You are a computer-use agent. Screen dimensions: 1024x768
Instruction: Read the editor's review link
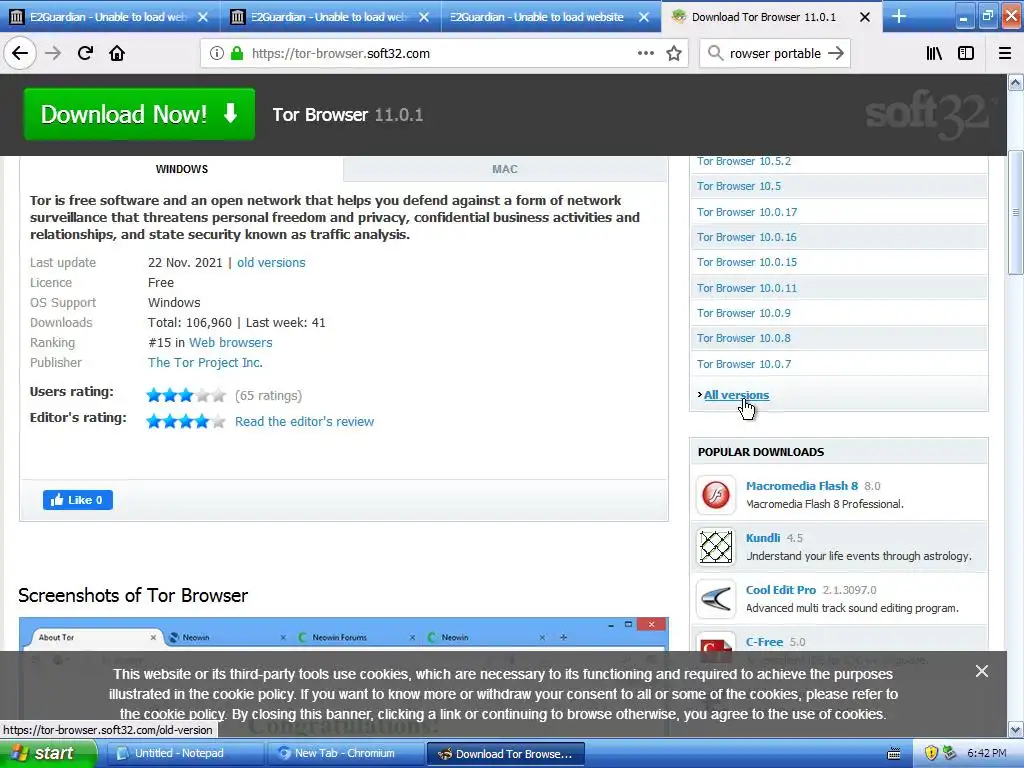[x=304, y=422]
